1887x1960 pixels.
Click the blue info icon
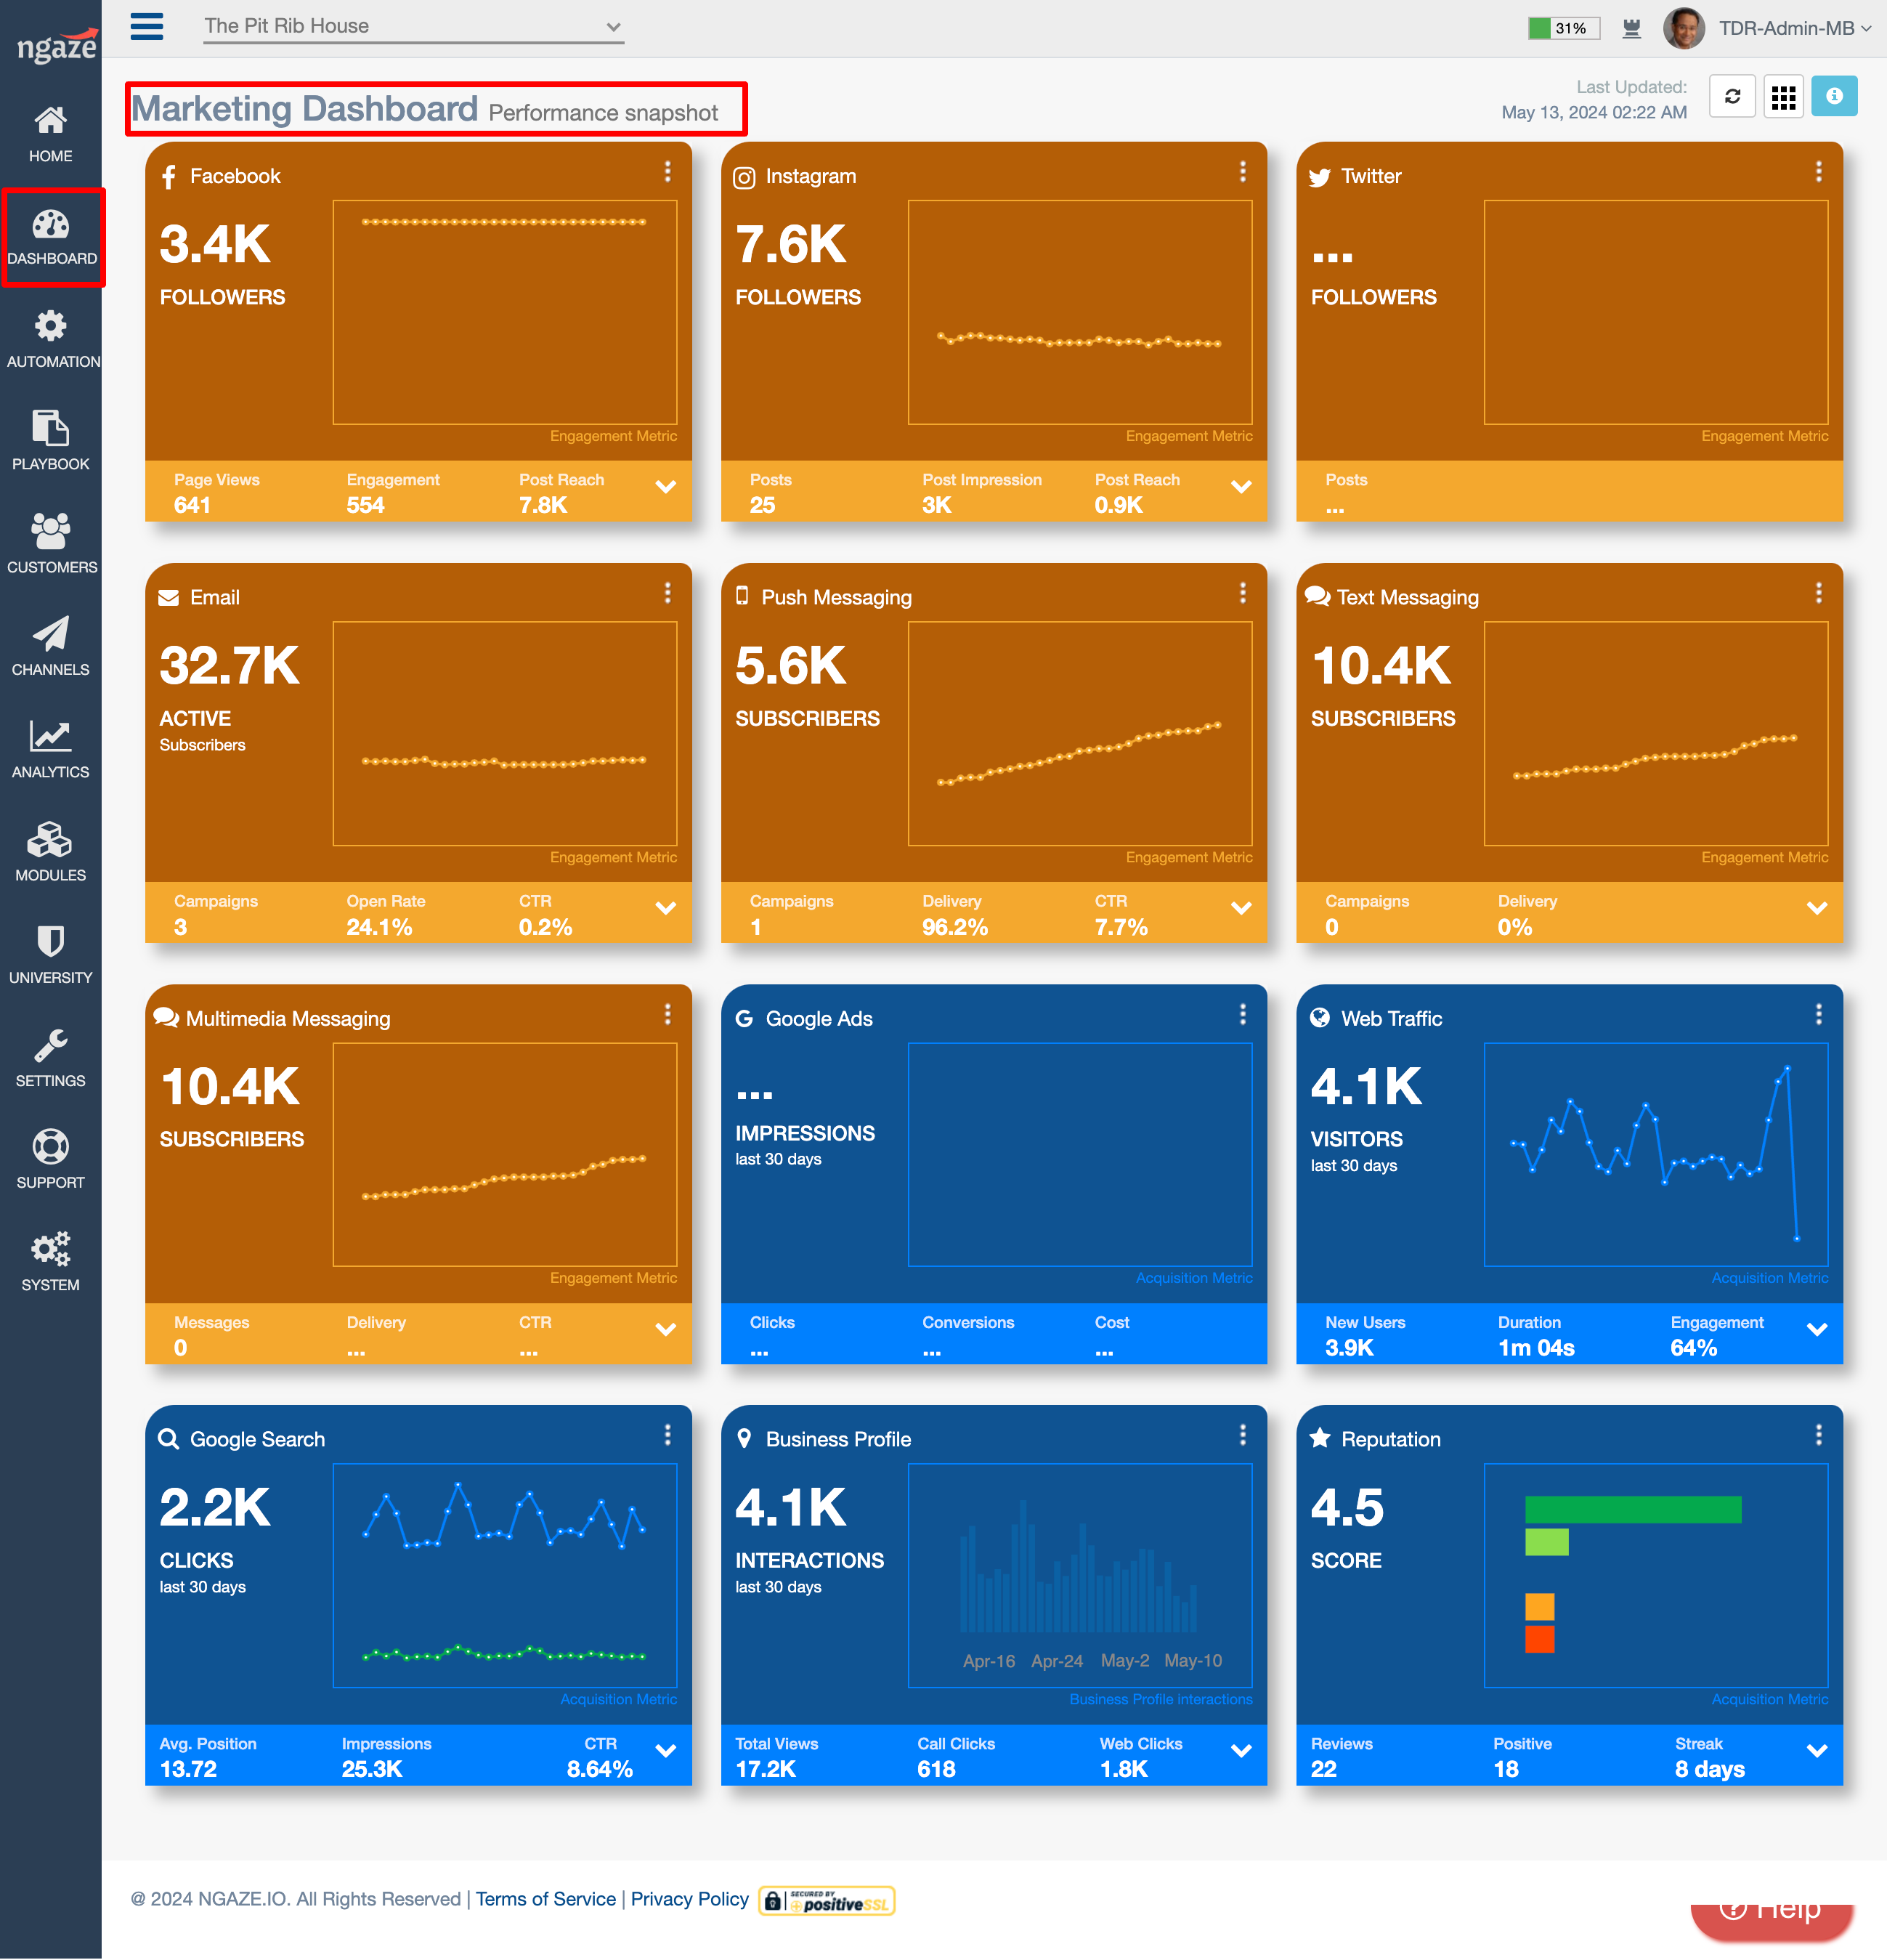1833,97
